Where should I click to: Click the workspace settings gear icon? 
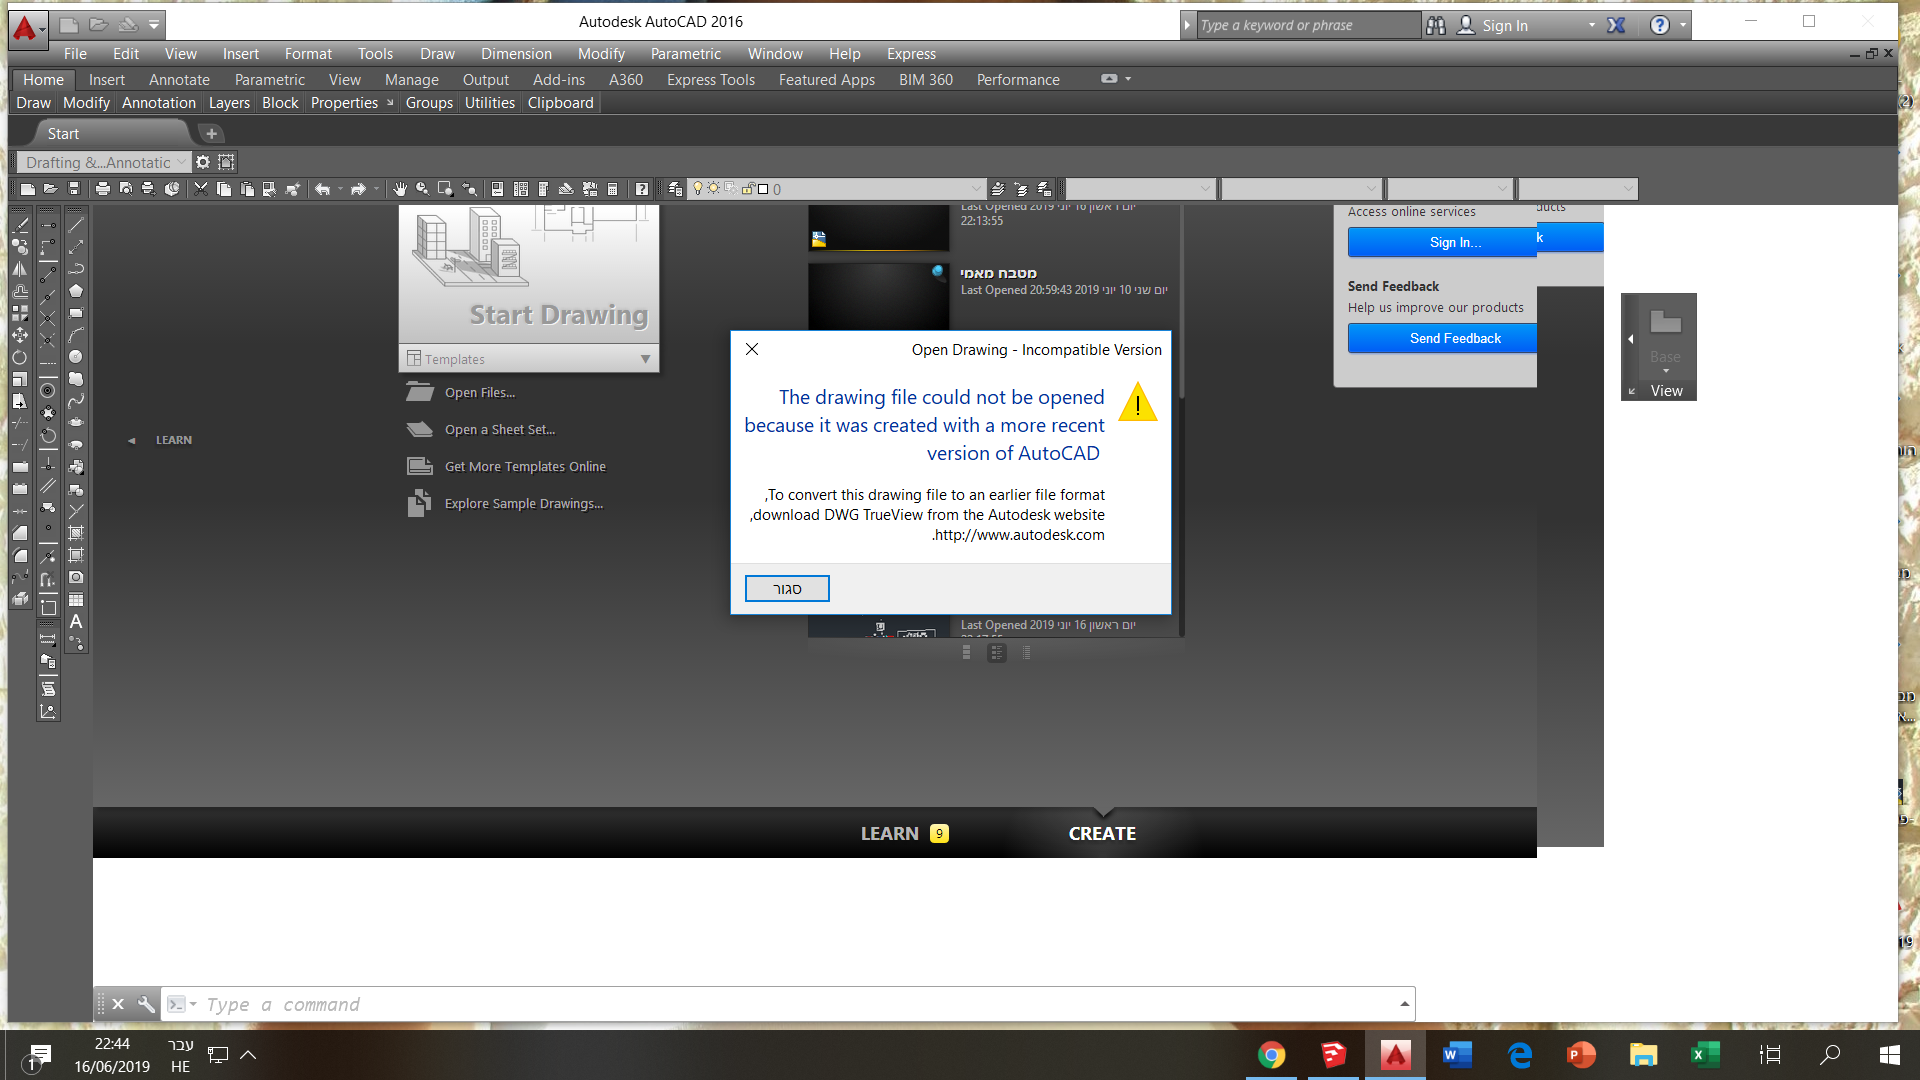pyautogui.click(x=203, y=162)
